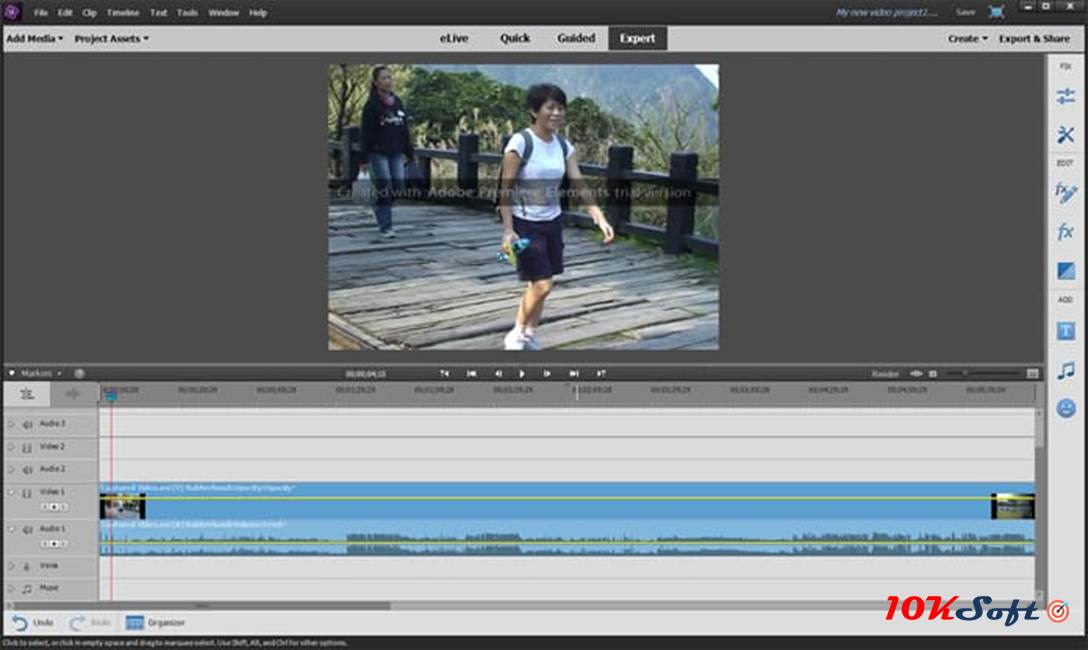
Task: Step forward one frame
Action: coord(547,373)
